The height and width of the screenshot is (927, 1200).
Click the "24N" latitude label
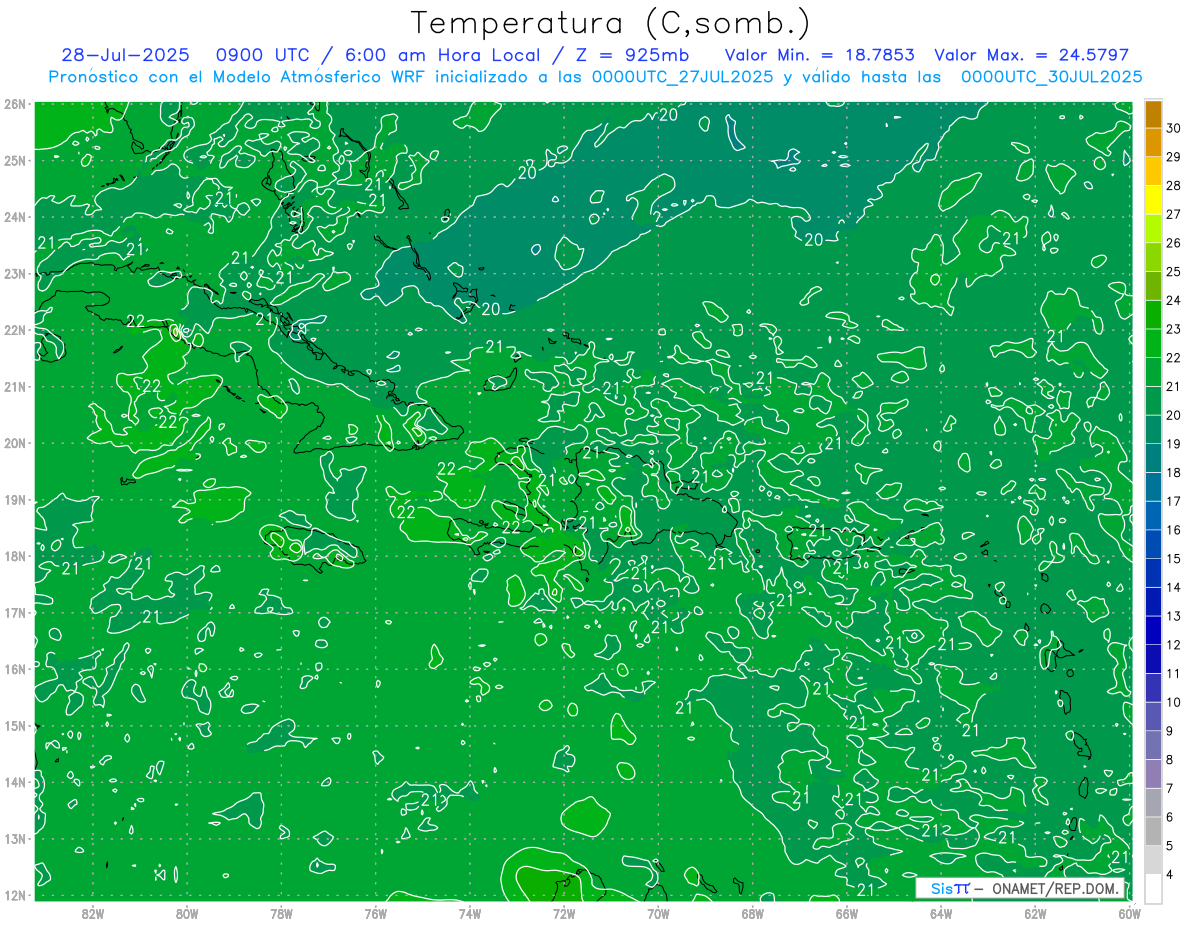pyautogui.click(x=15, y=216)
